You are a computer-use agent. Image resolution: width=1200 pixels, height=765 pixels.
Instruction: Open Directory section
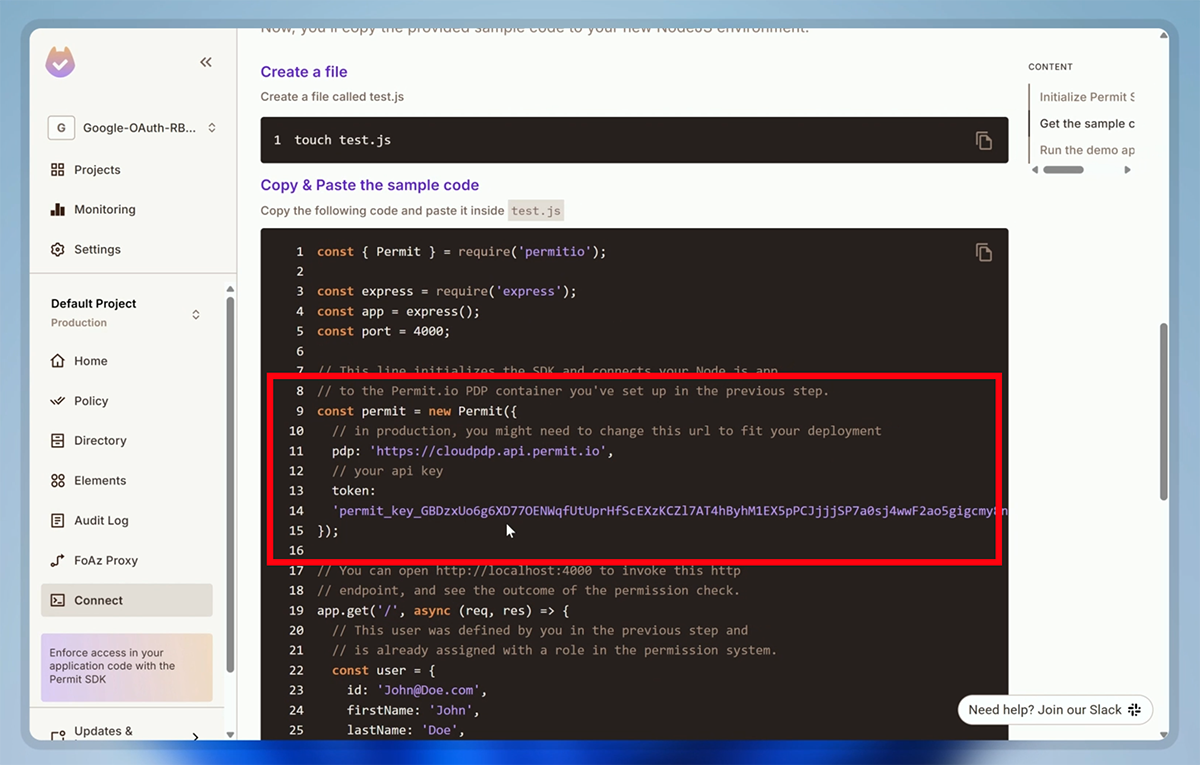pos(100,441)
